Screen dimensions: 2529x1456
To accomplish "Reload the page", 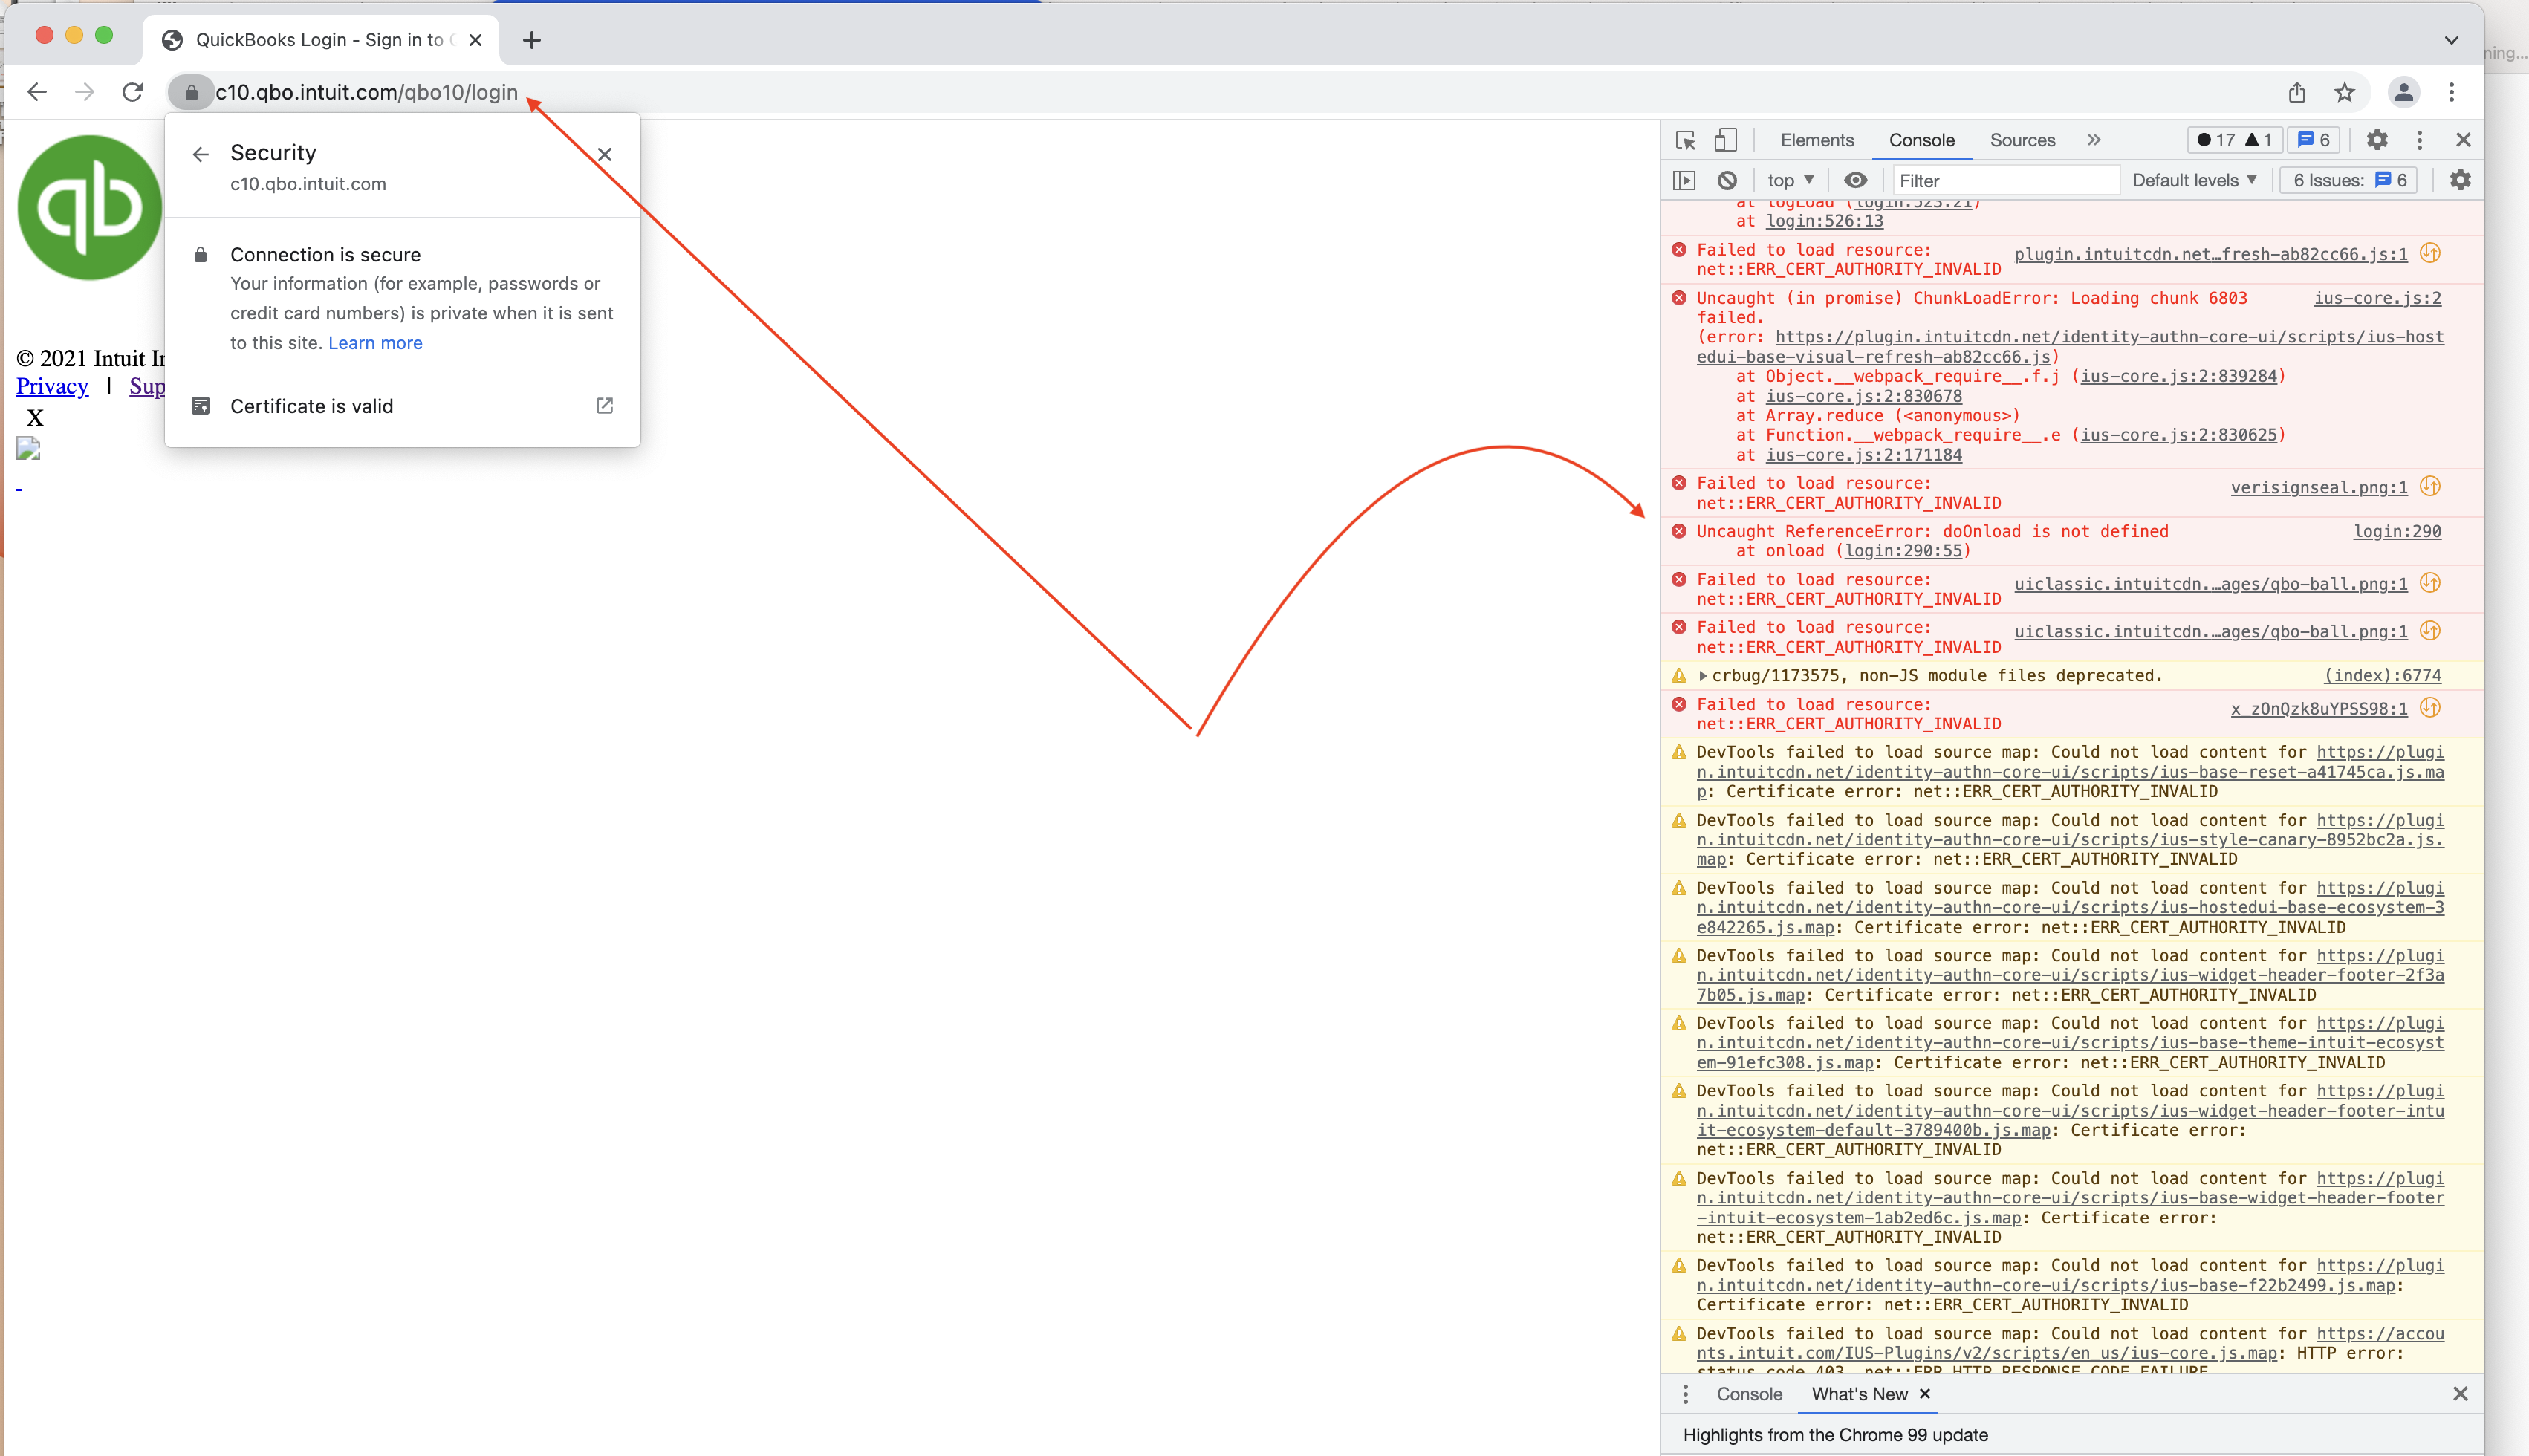I will [x=132, y=92].
